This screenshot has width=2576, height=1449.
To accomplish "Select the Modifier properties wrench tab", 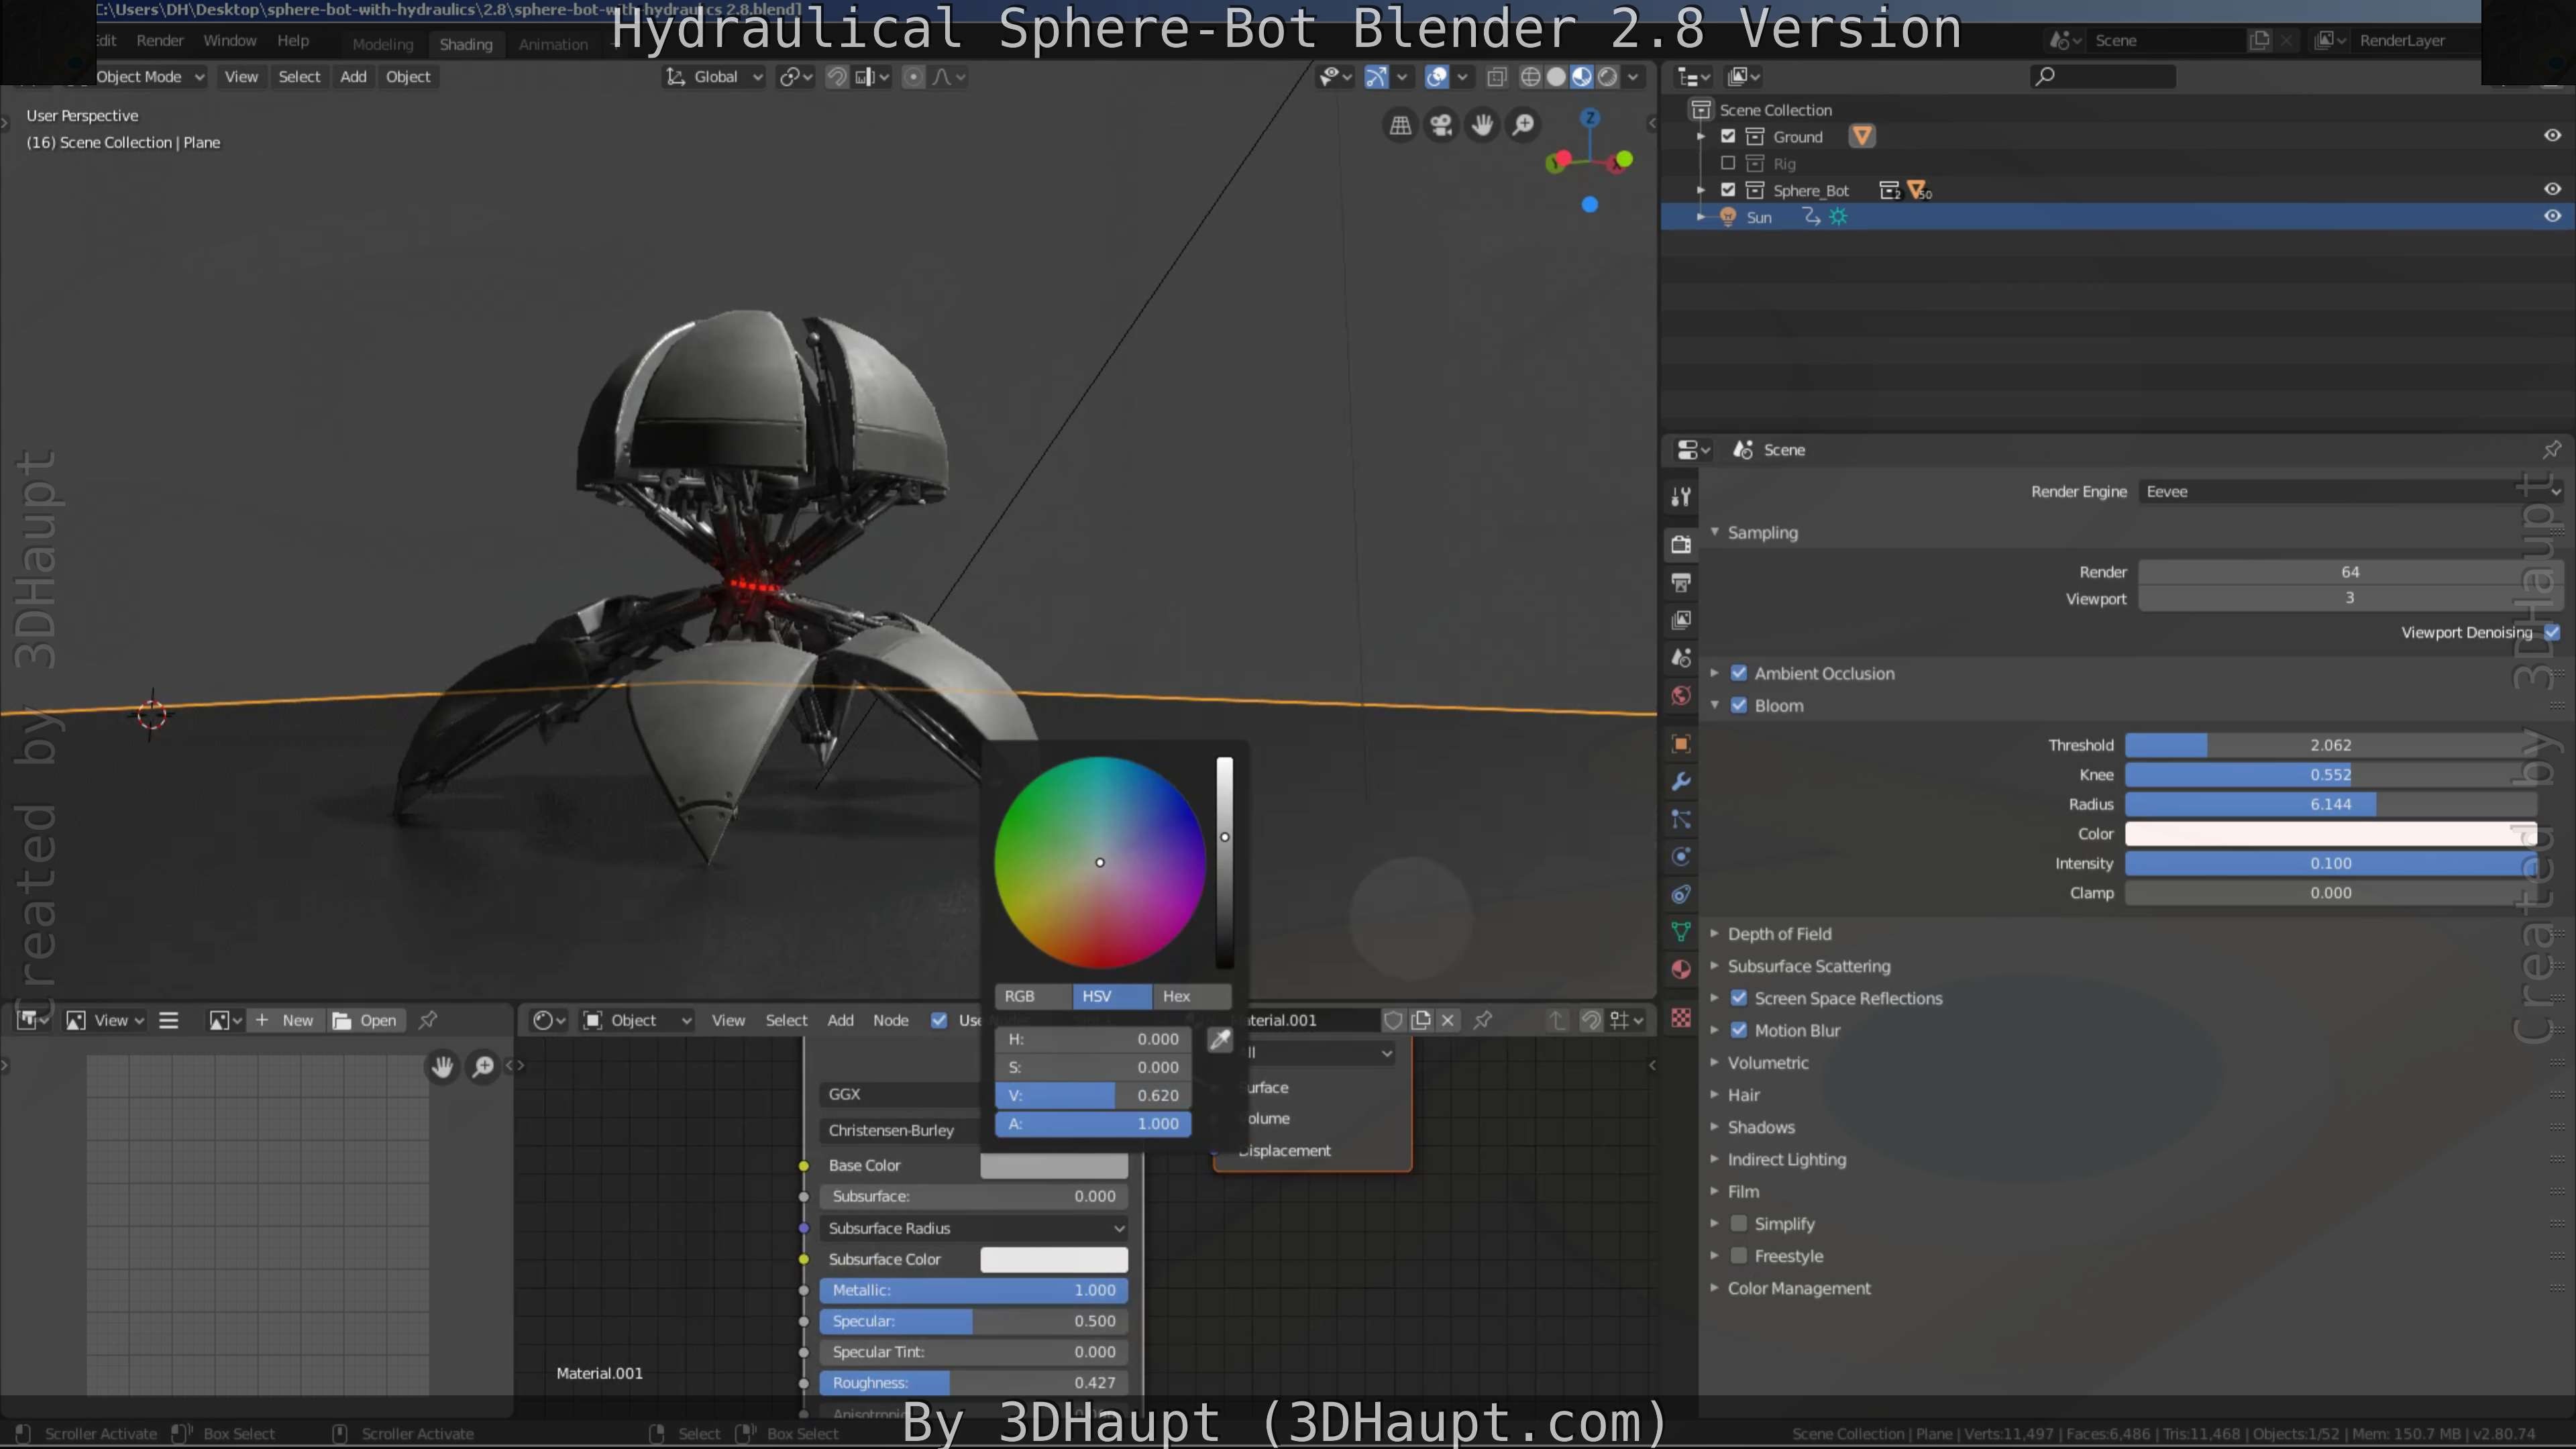I will pos(1680,781).
